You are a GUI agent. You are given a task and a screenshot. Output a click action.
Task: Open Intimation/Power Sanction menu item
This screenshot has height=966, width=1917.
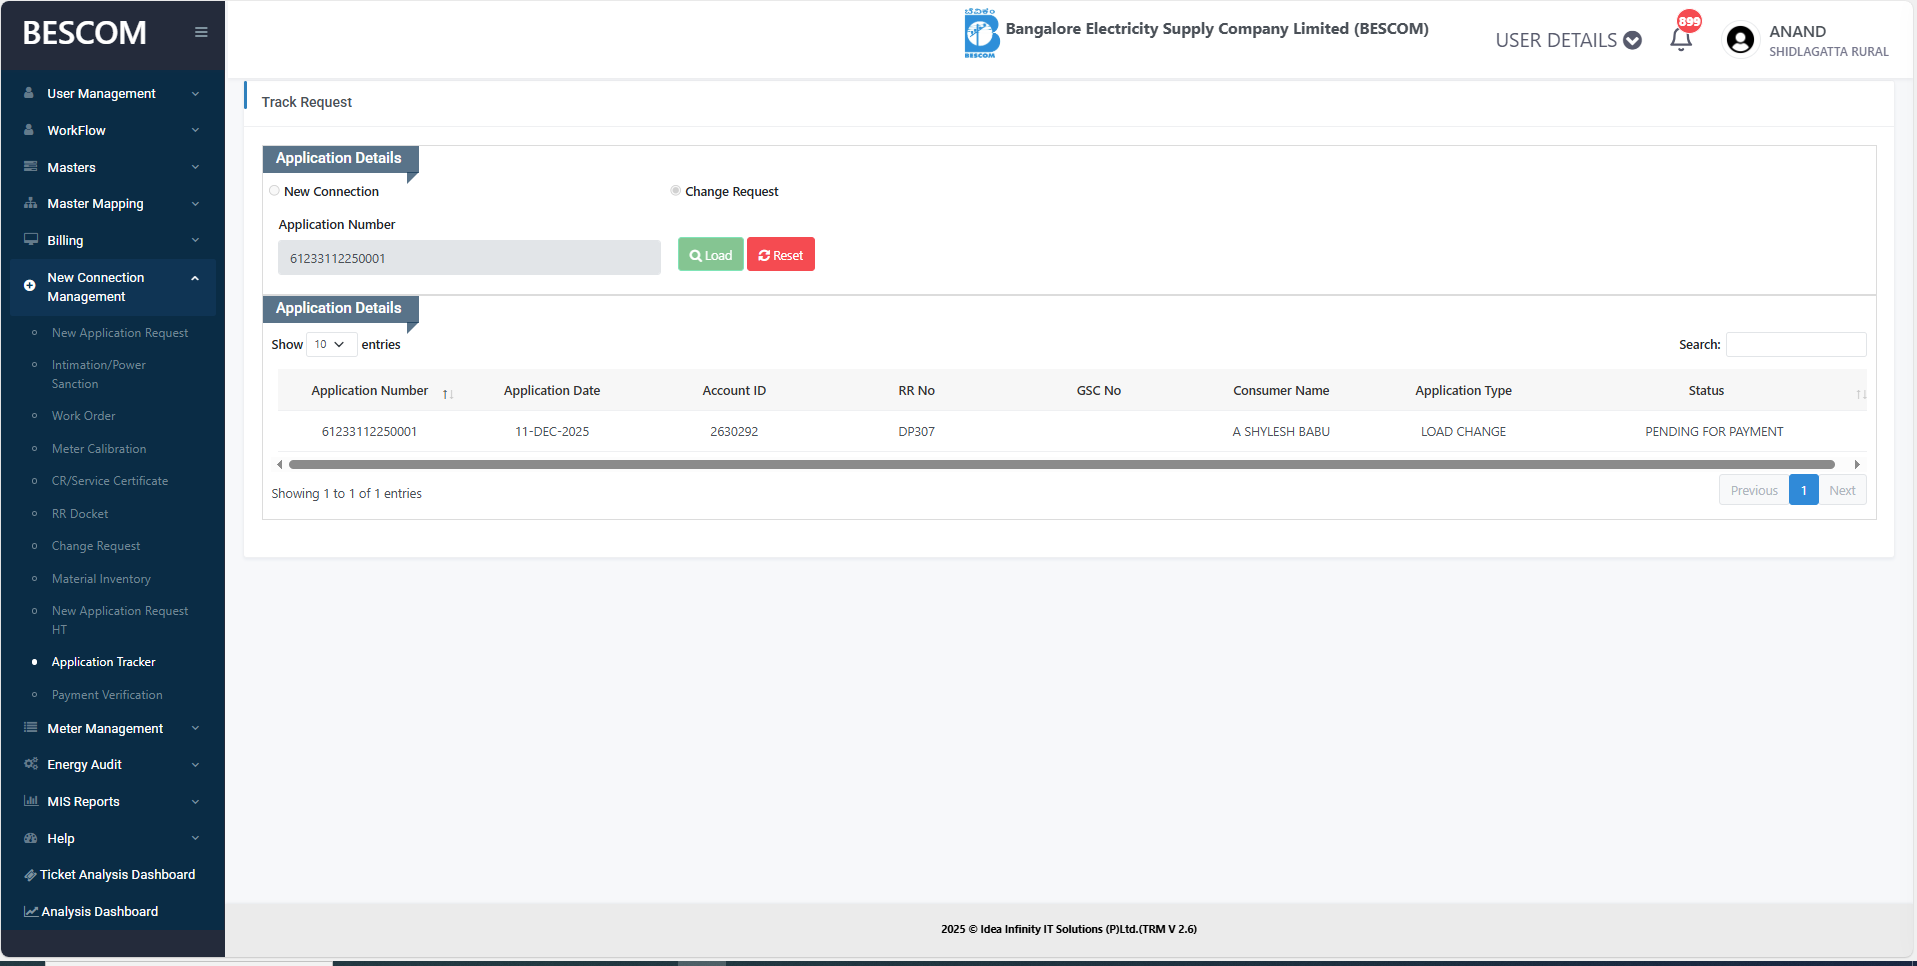pos(99,374)
